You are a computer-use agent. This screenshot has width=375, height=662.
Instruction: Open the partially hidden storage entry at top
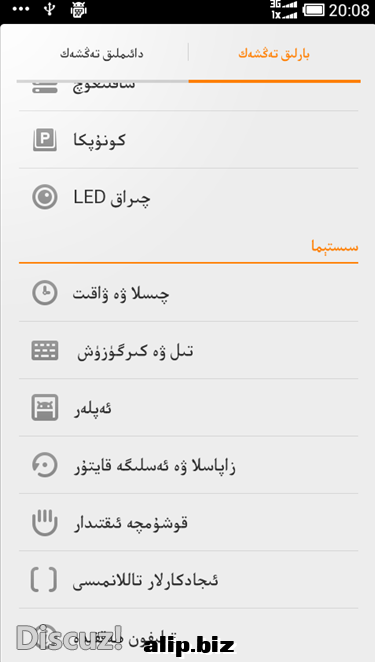[189, 95]
